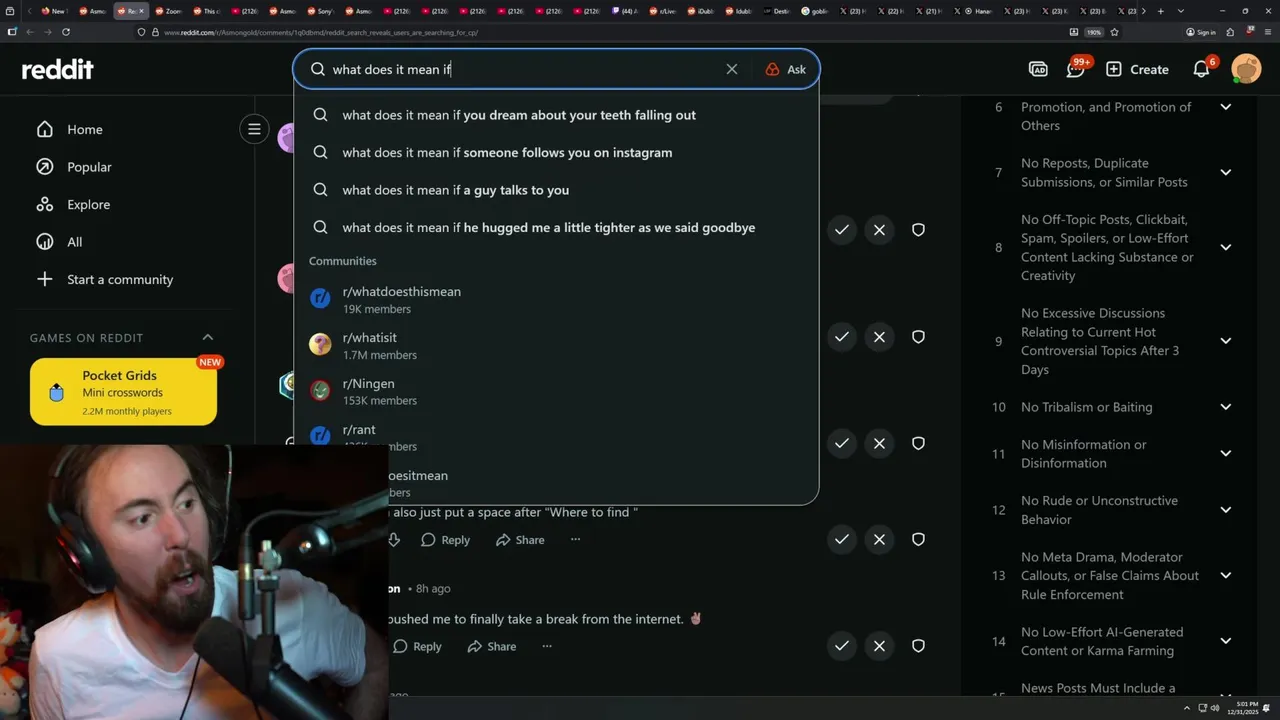This screenshot has height=720, width=1280.
Task: Open the Reddit logo home link
Action: [x=58, y=69]
